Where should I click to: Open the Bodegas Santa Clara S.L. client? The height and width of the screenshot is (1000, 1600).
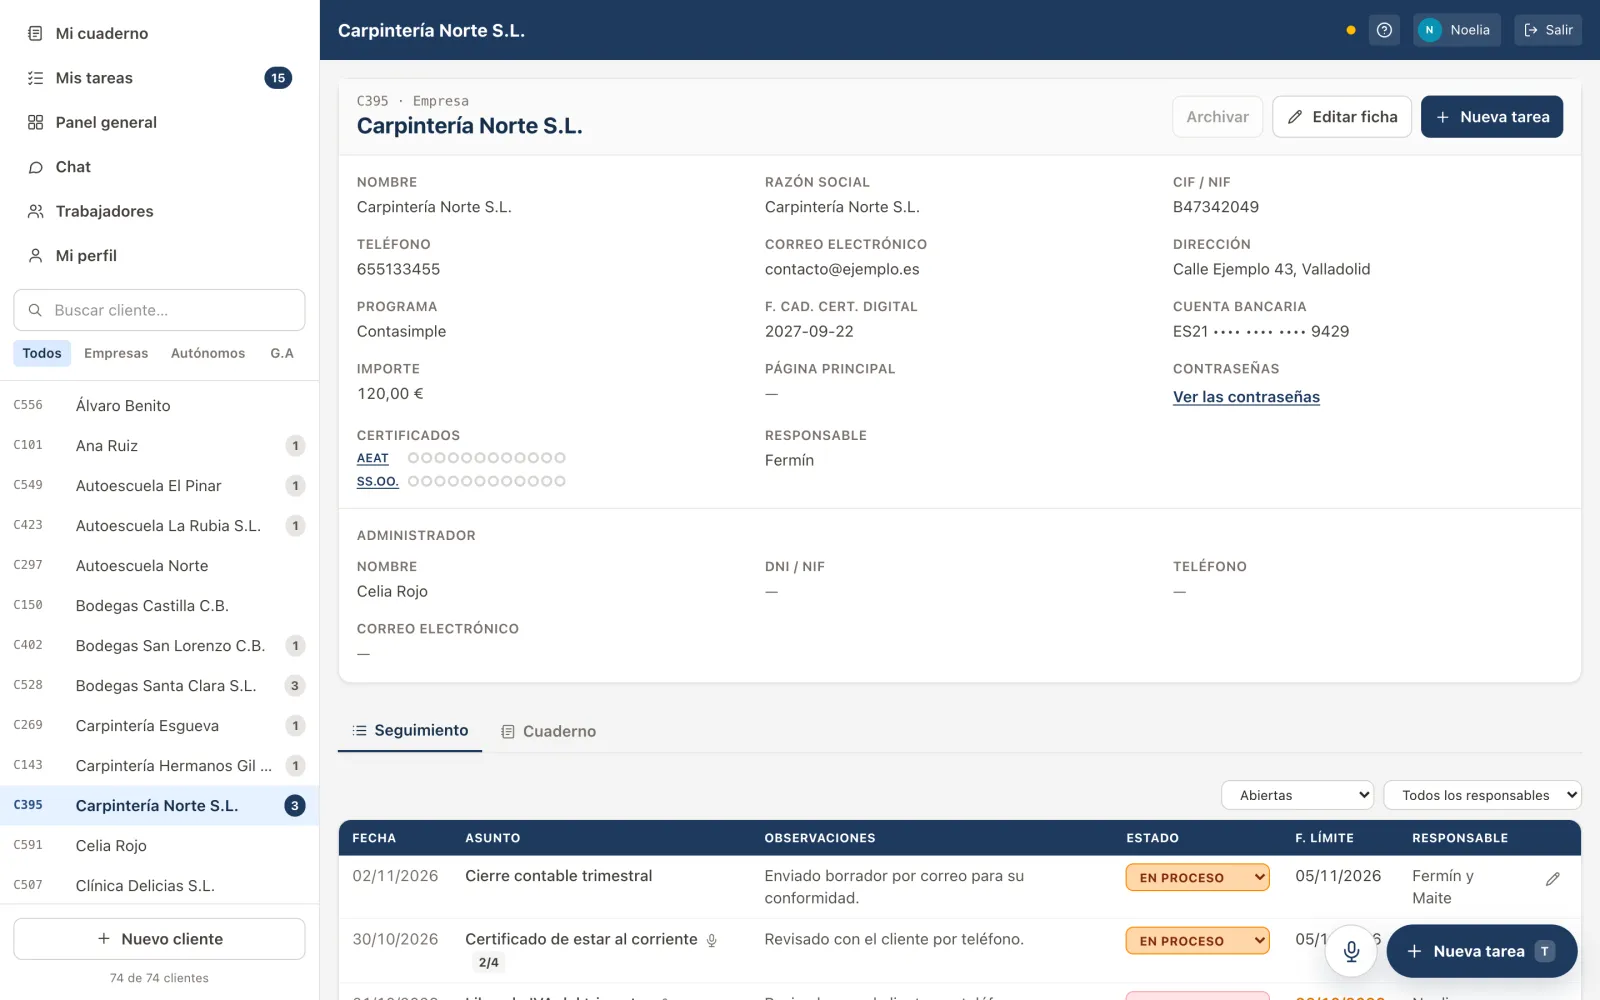pos(160,685)
